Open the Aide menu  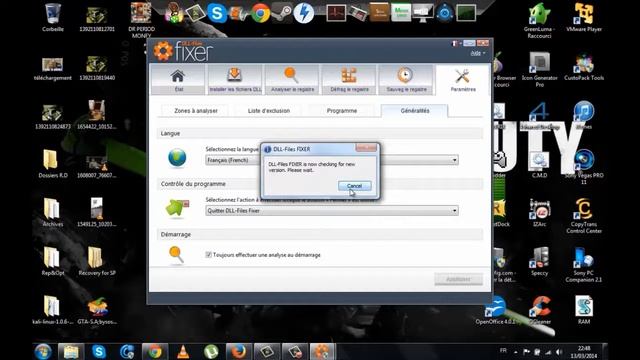(x=477, y=53)
